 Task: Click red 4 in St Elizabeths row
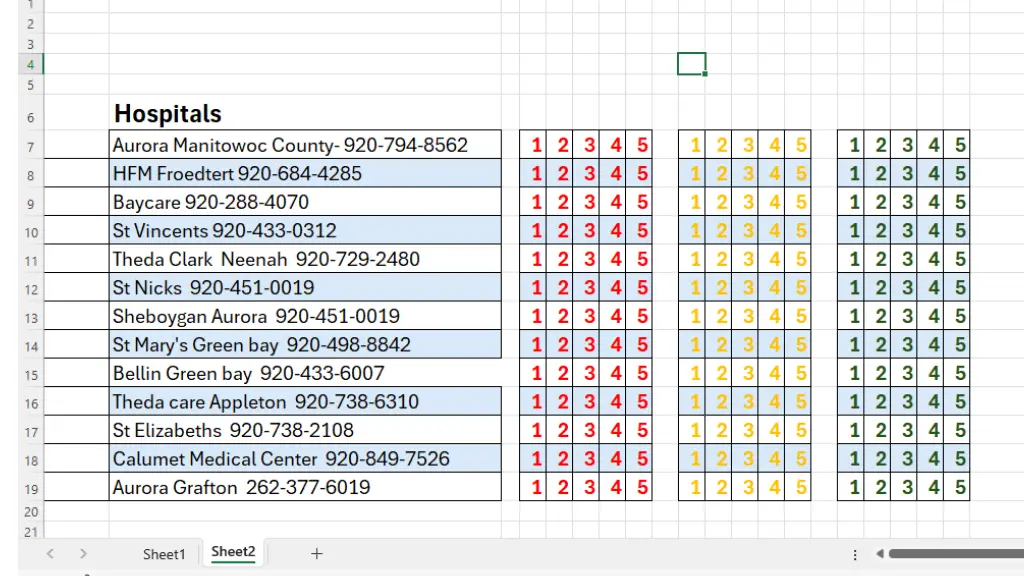pos(615,430)
